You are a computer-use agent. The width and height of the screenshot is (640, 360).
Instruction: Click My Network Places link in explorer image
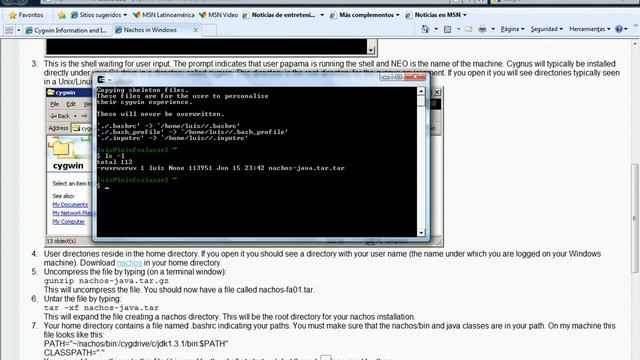[x=73, y=213]
